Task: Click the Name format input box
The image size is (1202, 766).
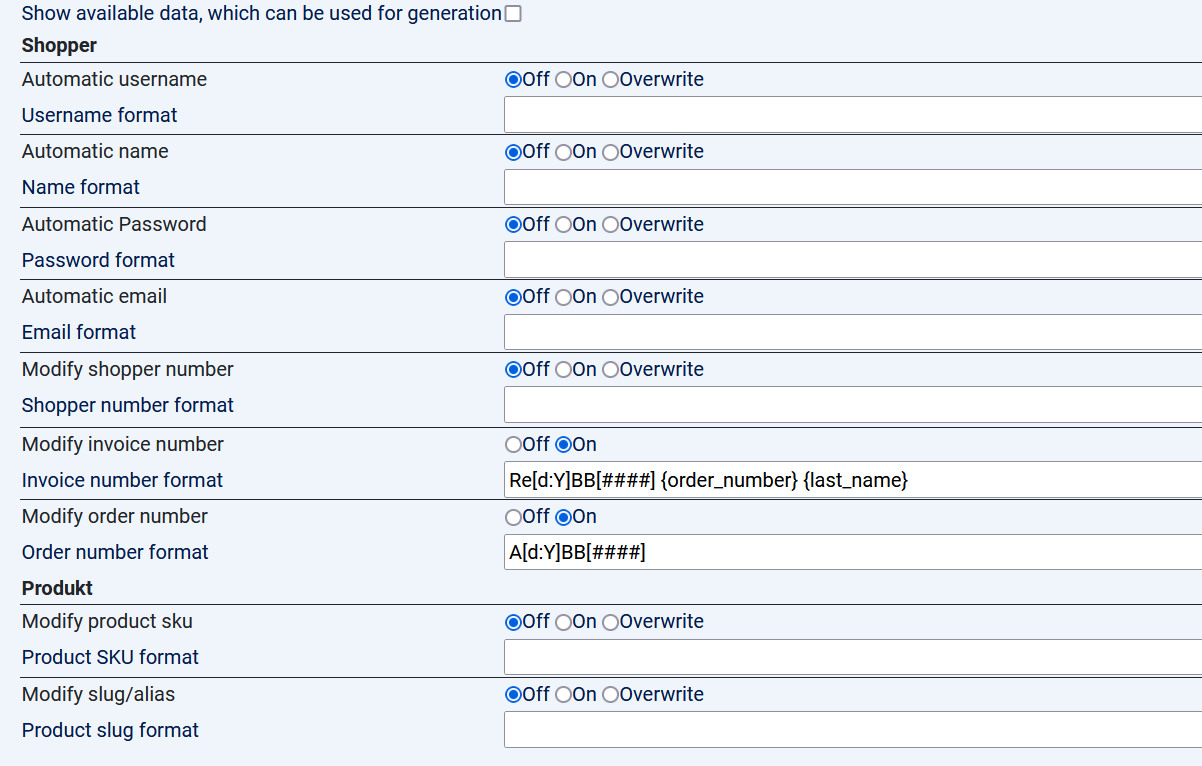Action: [x=852, y=187]
